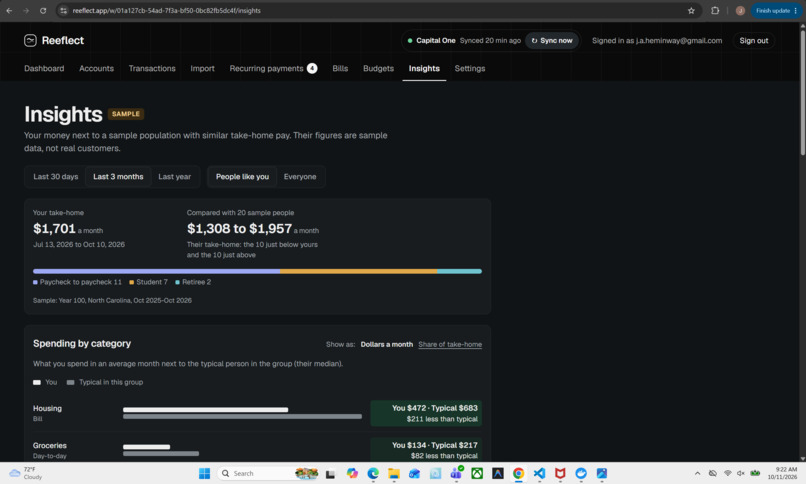Open the Accounts tab
The image size is (806, 484).
click(x=96, y=68)
